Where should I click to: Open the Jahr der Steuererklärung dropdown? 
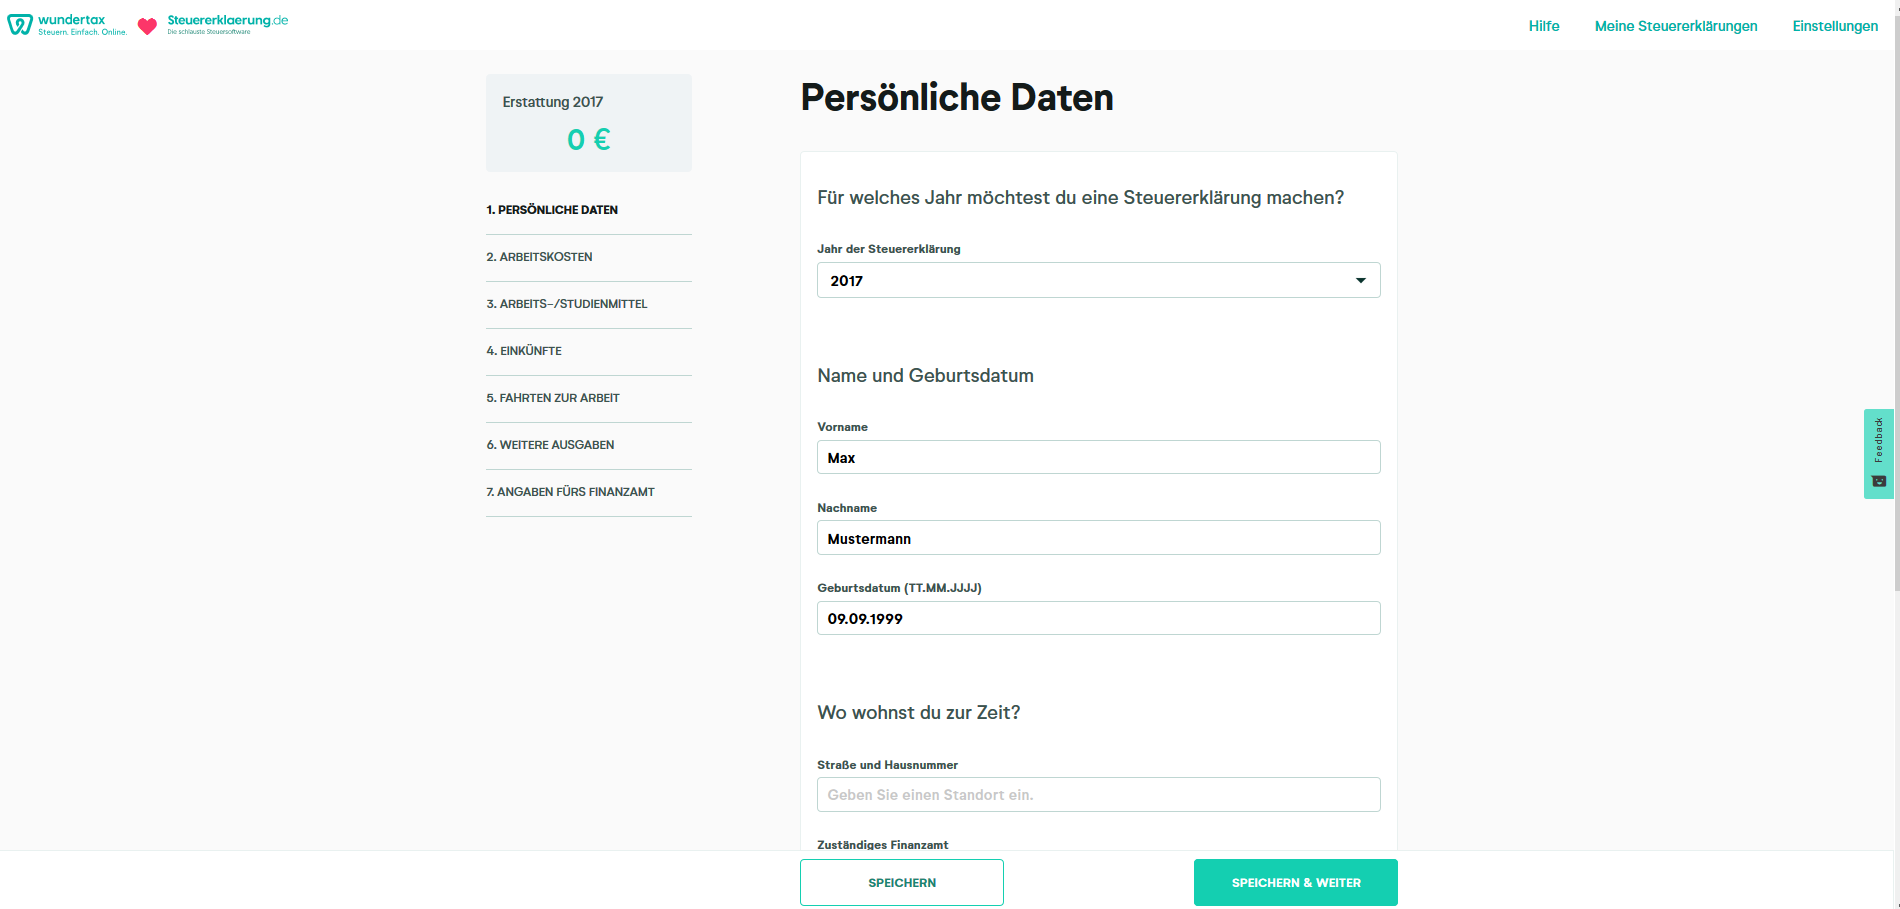1098,280
